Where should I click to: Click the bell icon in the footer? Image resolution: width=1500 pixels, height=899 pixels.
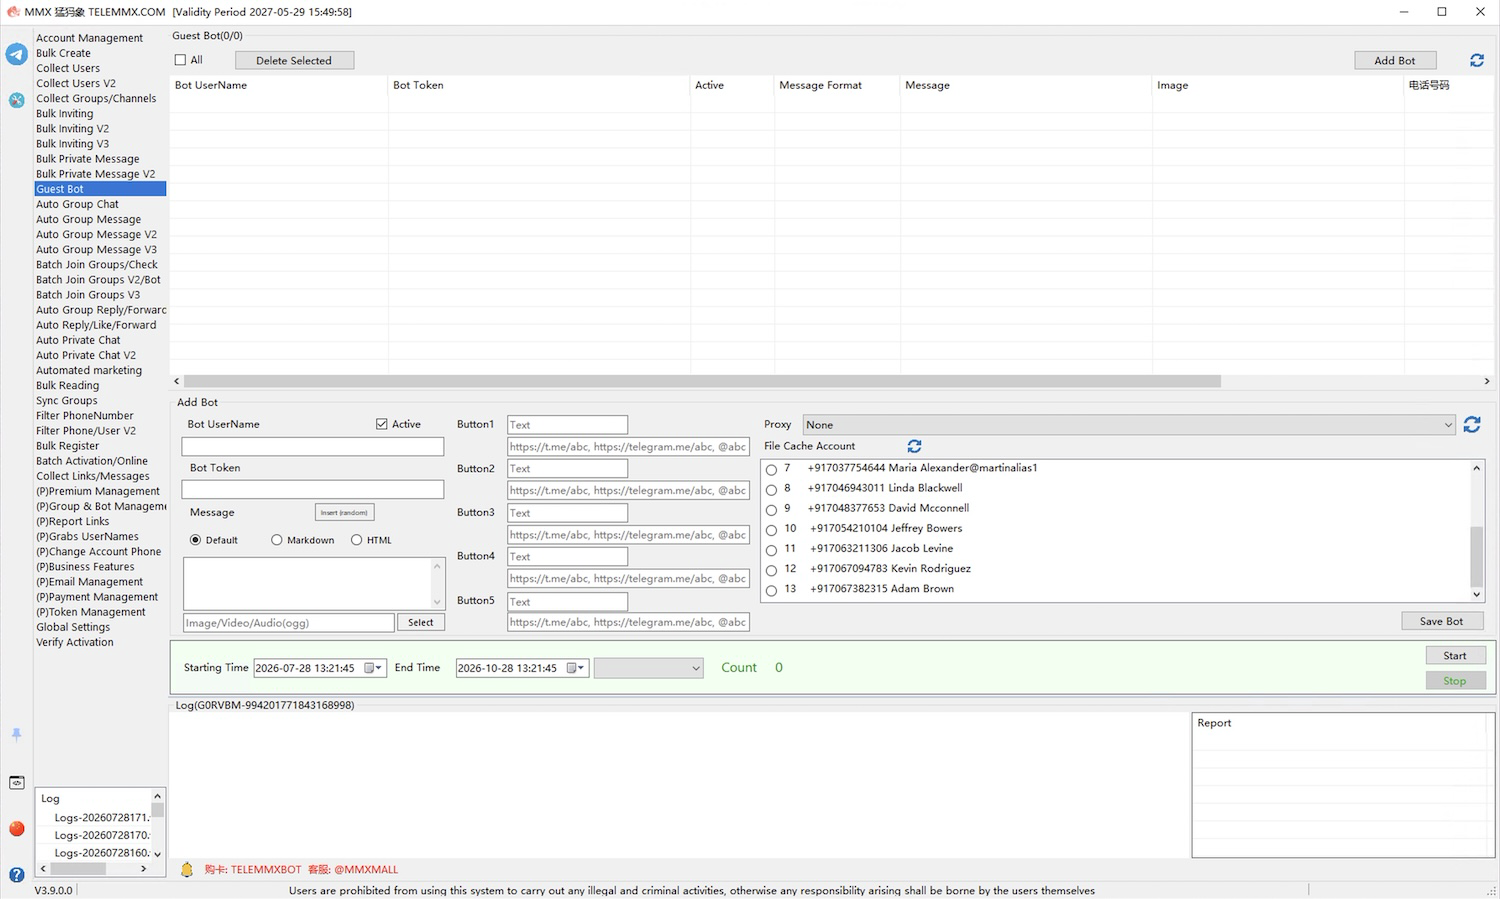pos(186,870)
